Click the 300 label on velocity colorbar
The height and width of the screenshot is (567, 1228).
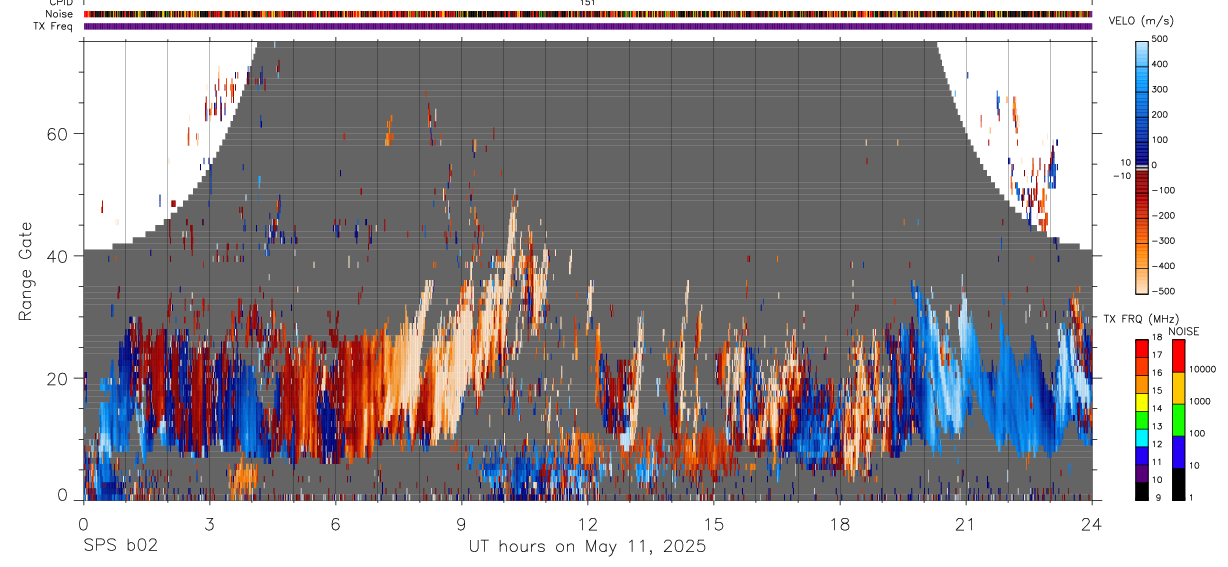1161,89
